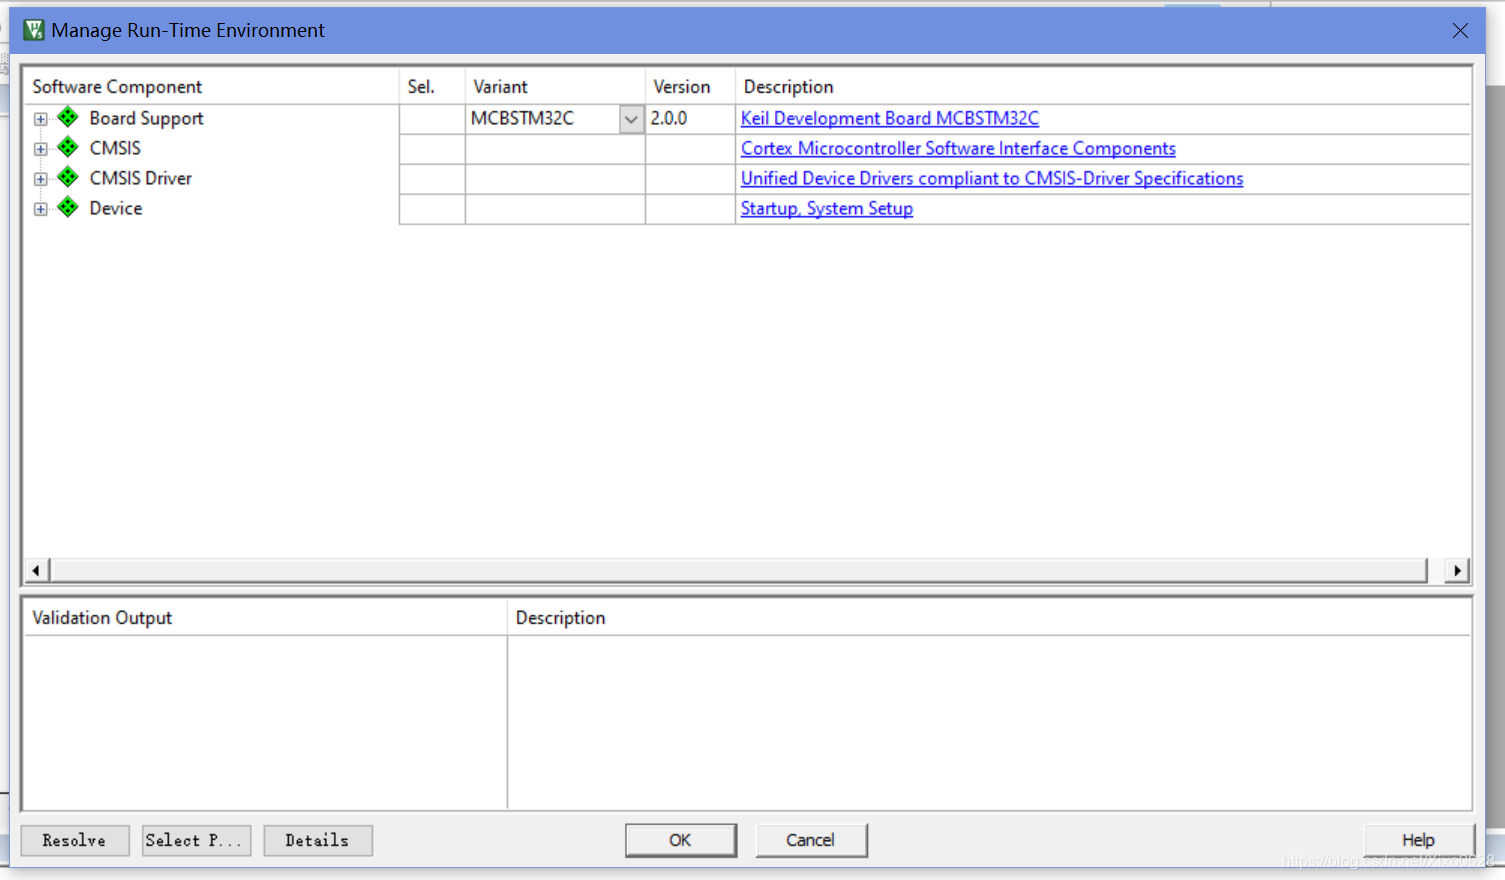Click the Version column header
This screenshot has height=880, width=1505.
[x=690, y=87]
